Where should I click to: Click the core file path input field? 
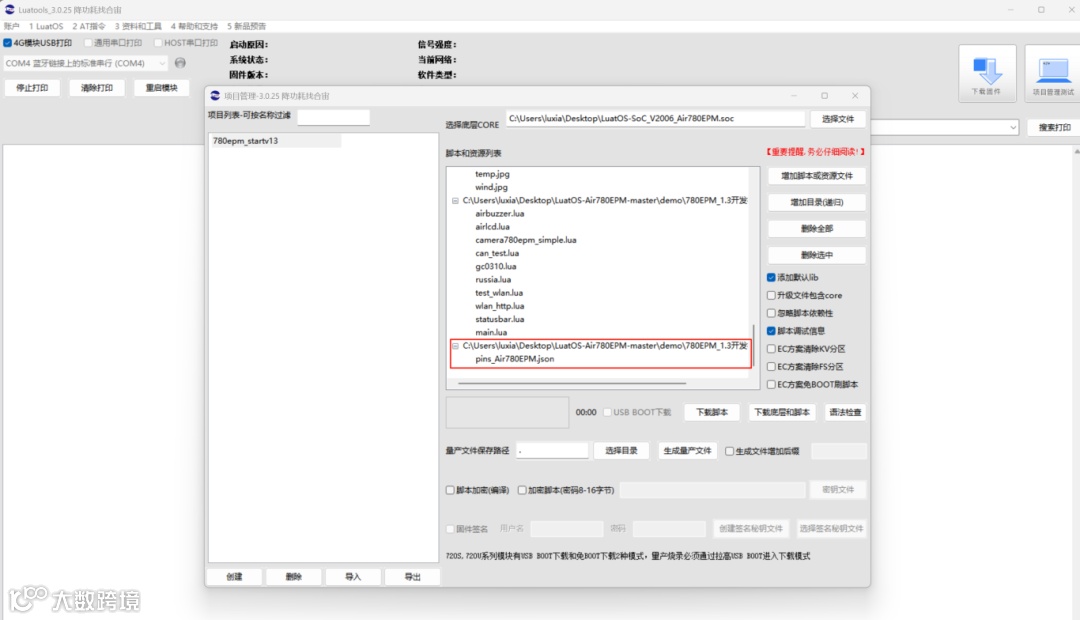[655, 118]
